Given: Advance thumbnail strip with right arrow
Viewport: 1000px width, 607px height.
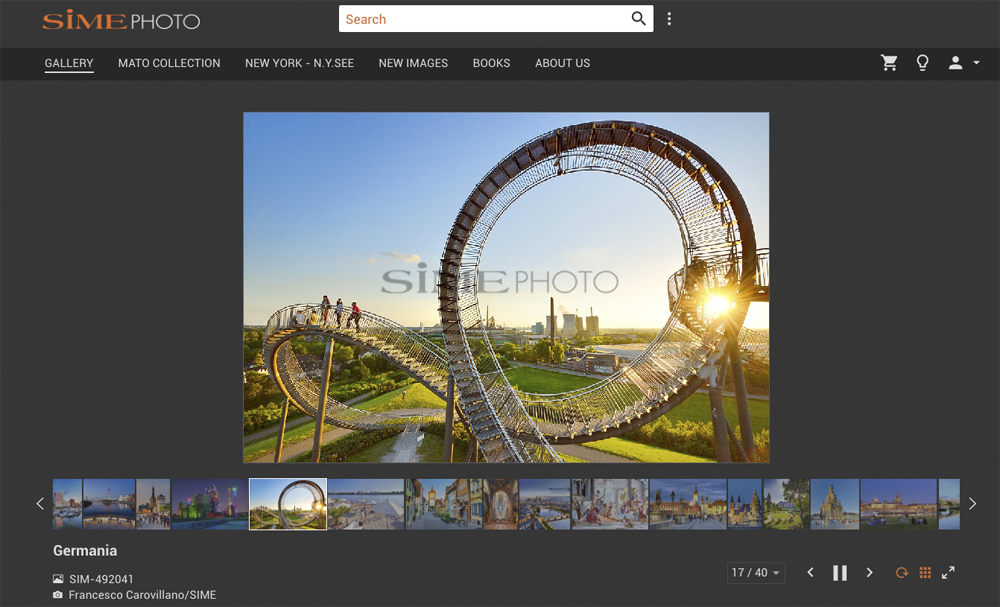Looking at the screenshot, I should pyautogui.click(x=973, y=504).
